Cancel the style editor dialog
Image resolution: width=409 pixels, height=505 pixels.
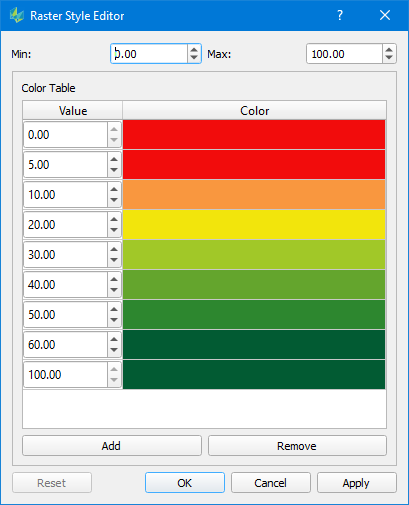(x=271, y=483)
